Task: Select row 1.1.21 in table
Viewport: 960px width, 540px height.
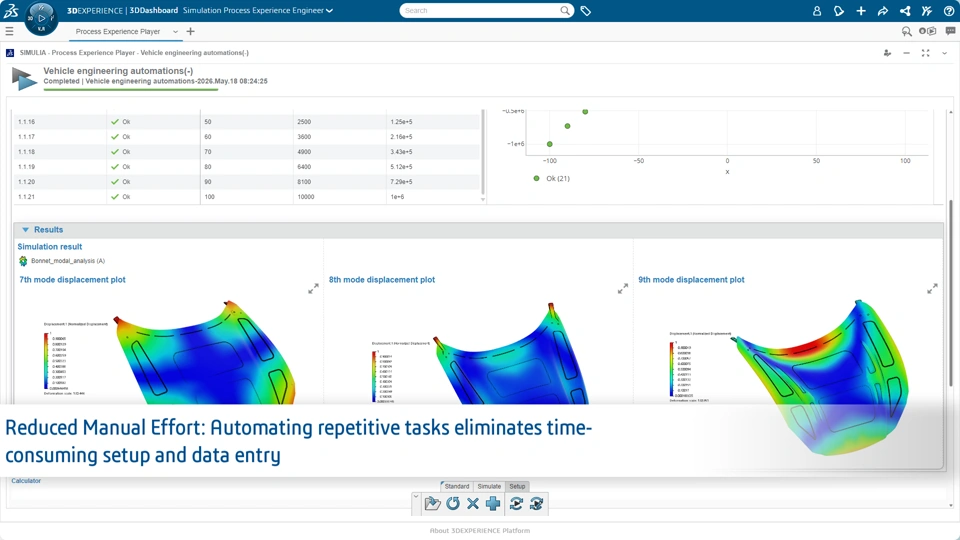Action: tap(247, 197)
